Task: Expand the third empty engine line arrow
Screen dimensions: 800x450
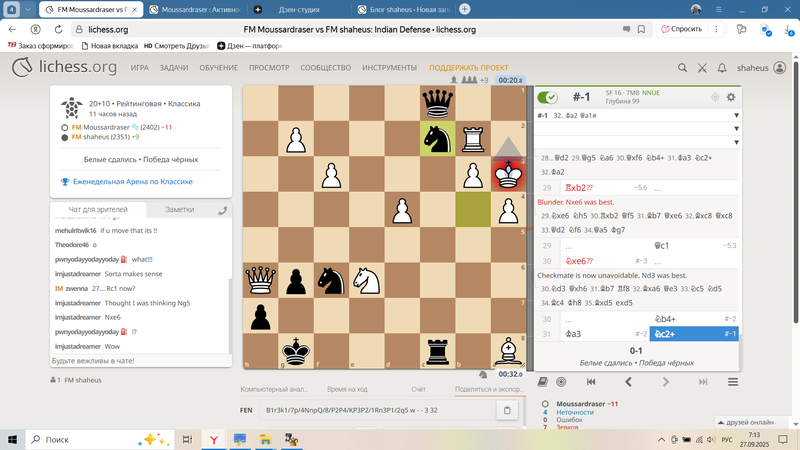Action: pyautogui.click(x=736, y=142)
